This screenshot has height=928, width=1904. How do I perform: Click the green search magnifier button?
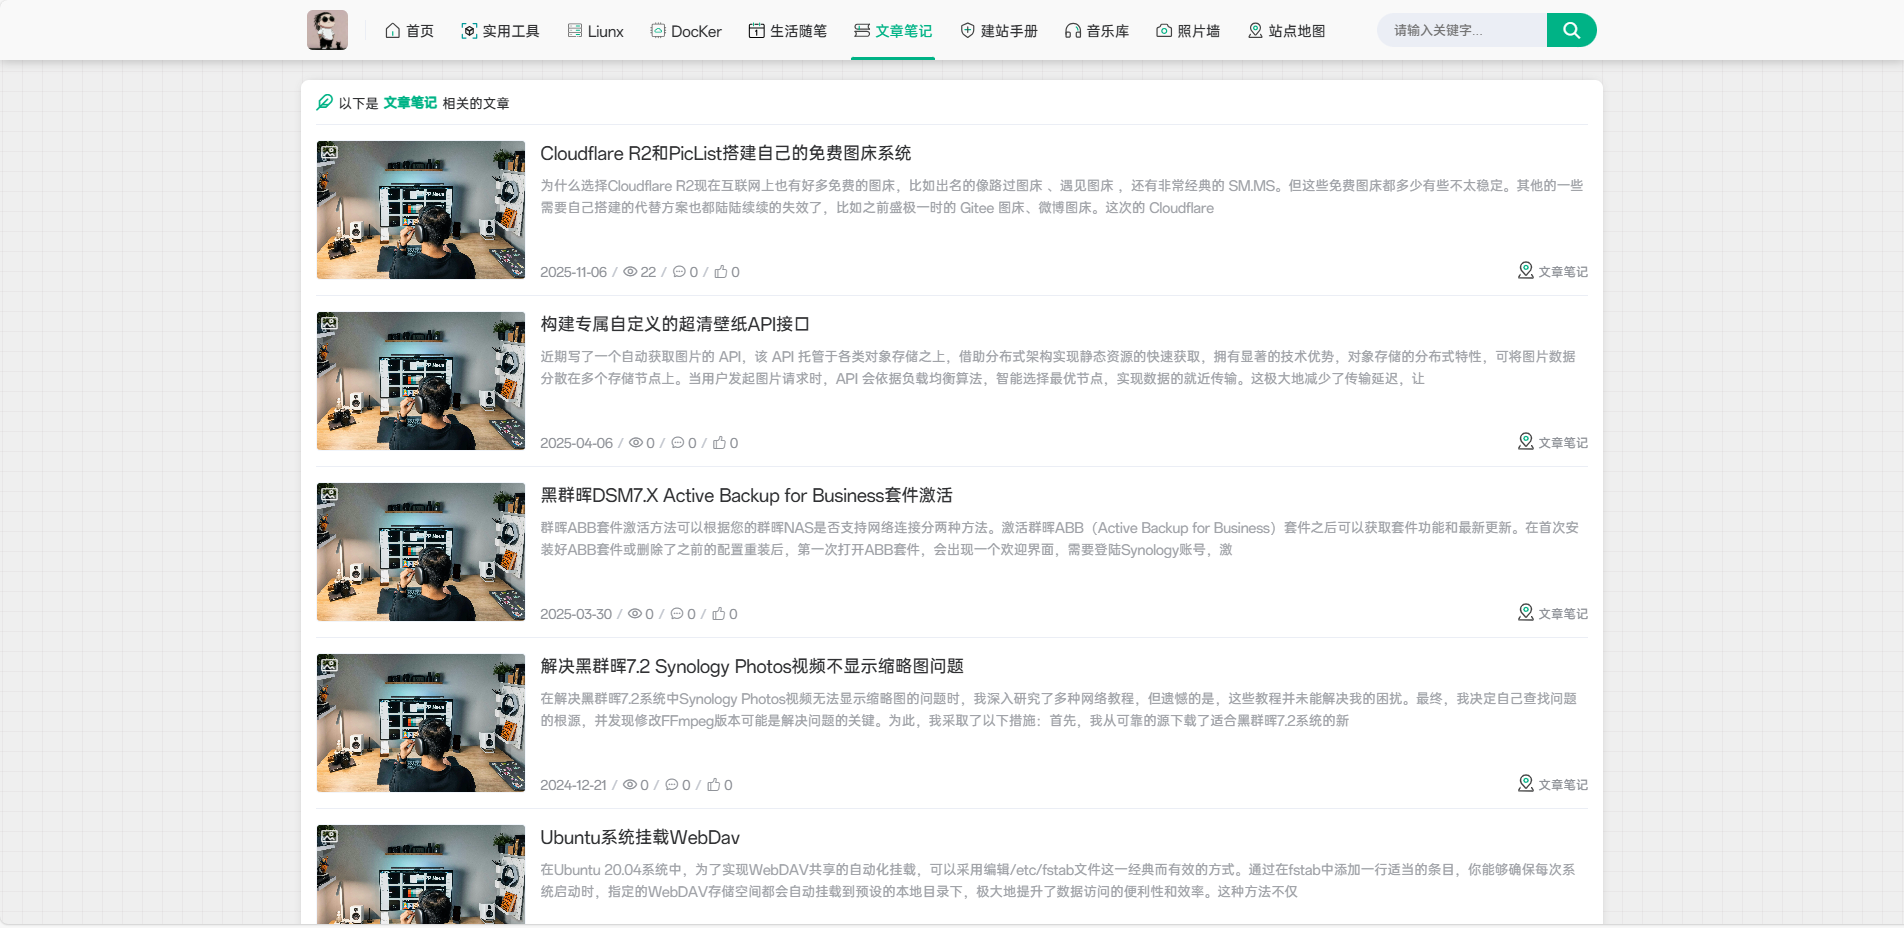coord(1571,30)
